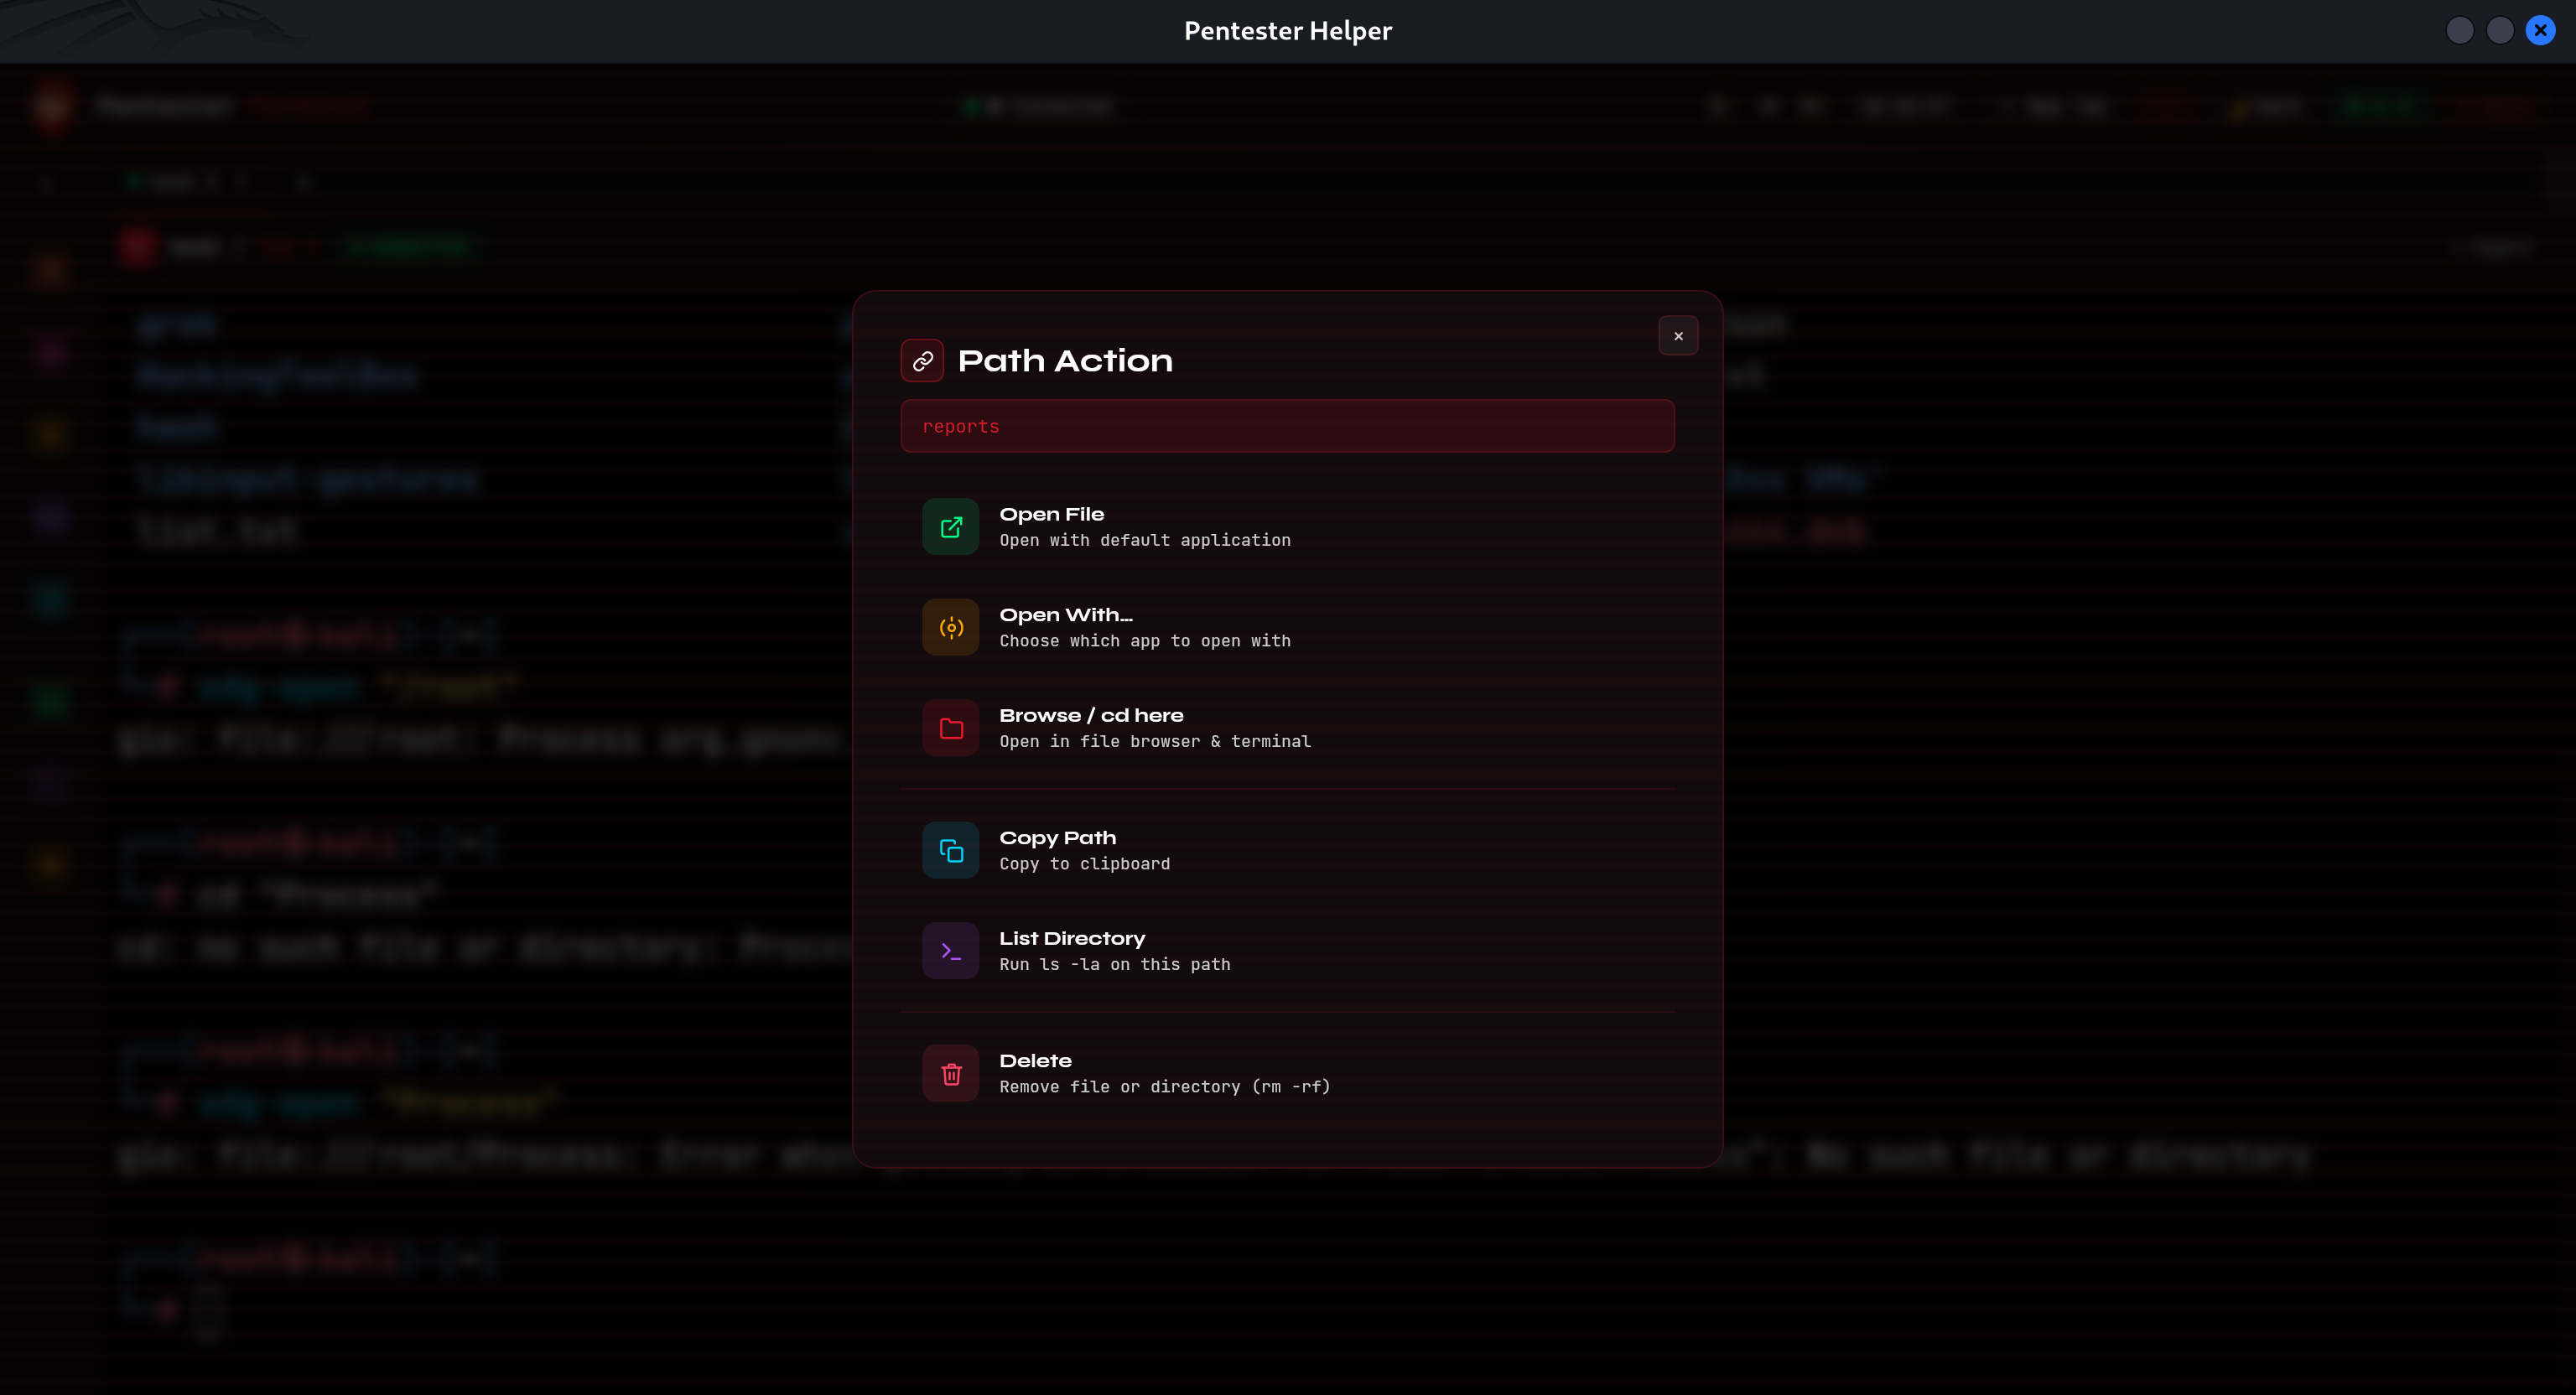Pick the Copy Path action label
This screenshot has width=2576, height=1395.
[1057, 838]
